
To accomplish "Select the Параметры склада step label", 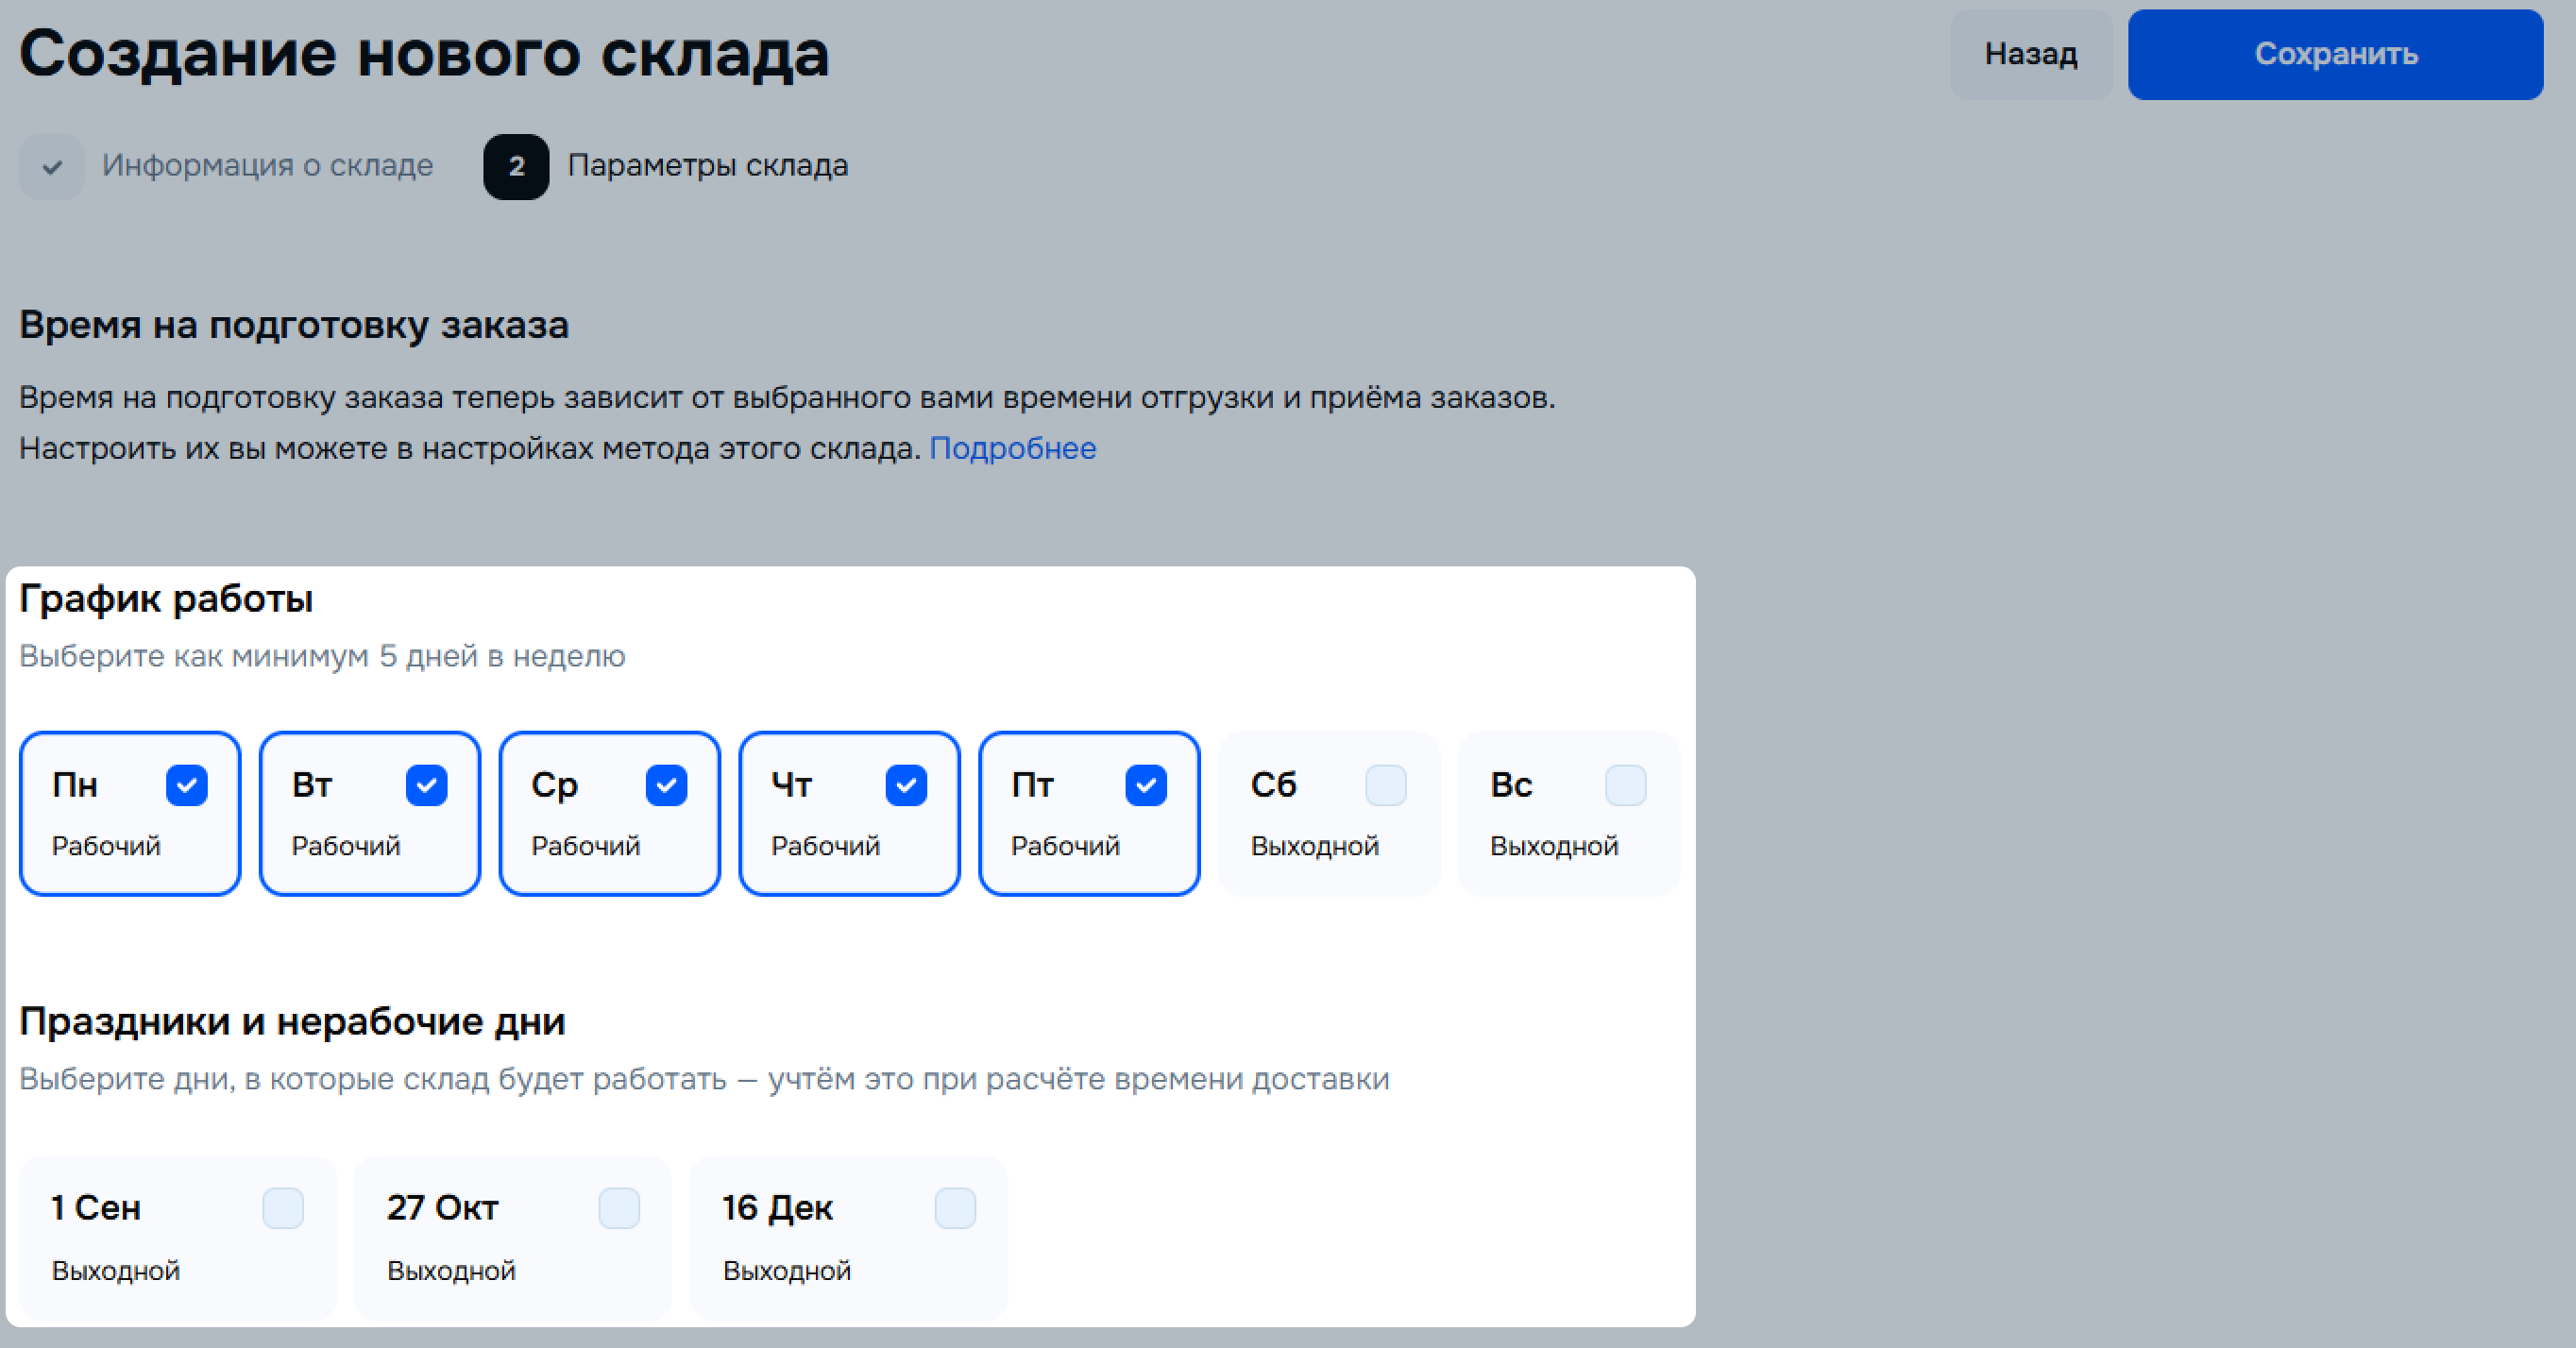I will [708, 165].
